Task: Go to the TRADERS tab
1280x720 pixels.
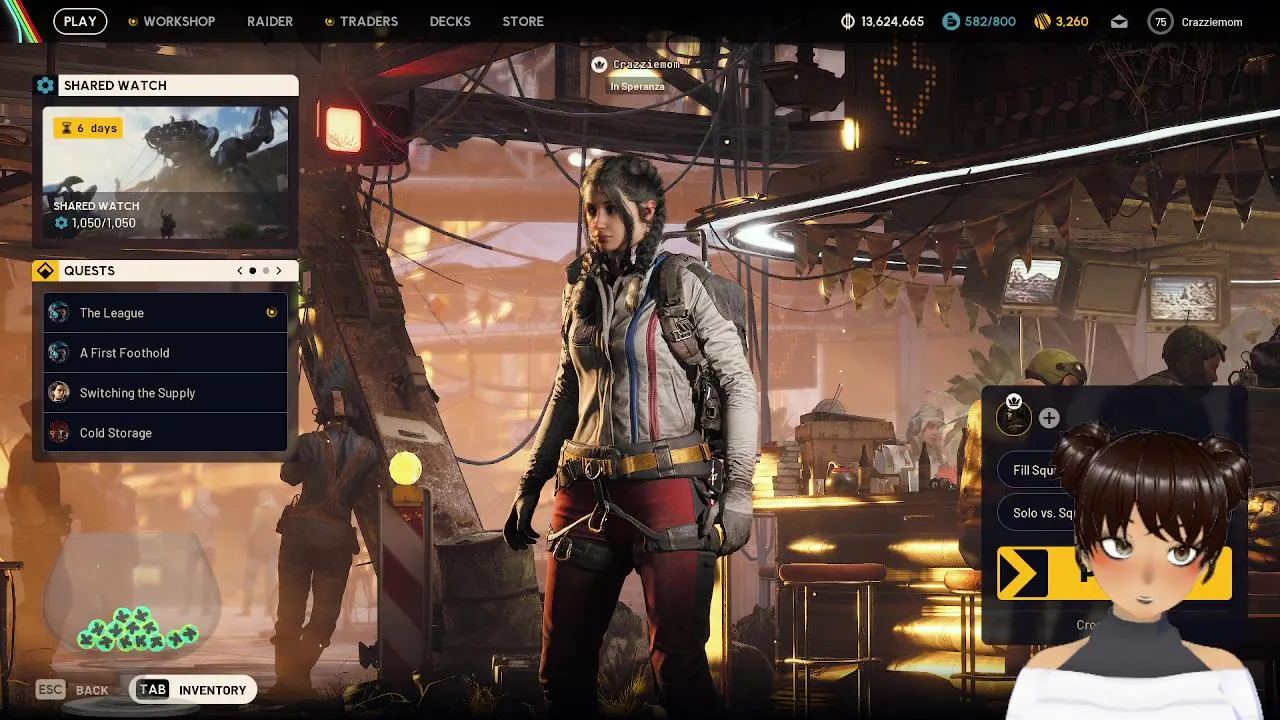Action: tap(369, 21)
